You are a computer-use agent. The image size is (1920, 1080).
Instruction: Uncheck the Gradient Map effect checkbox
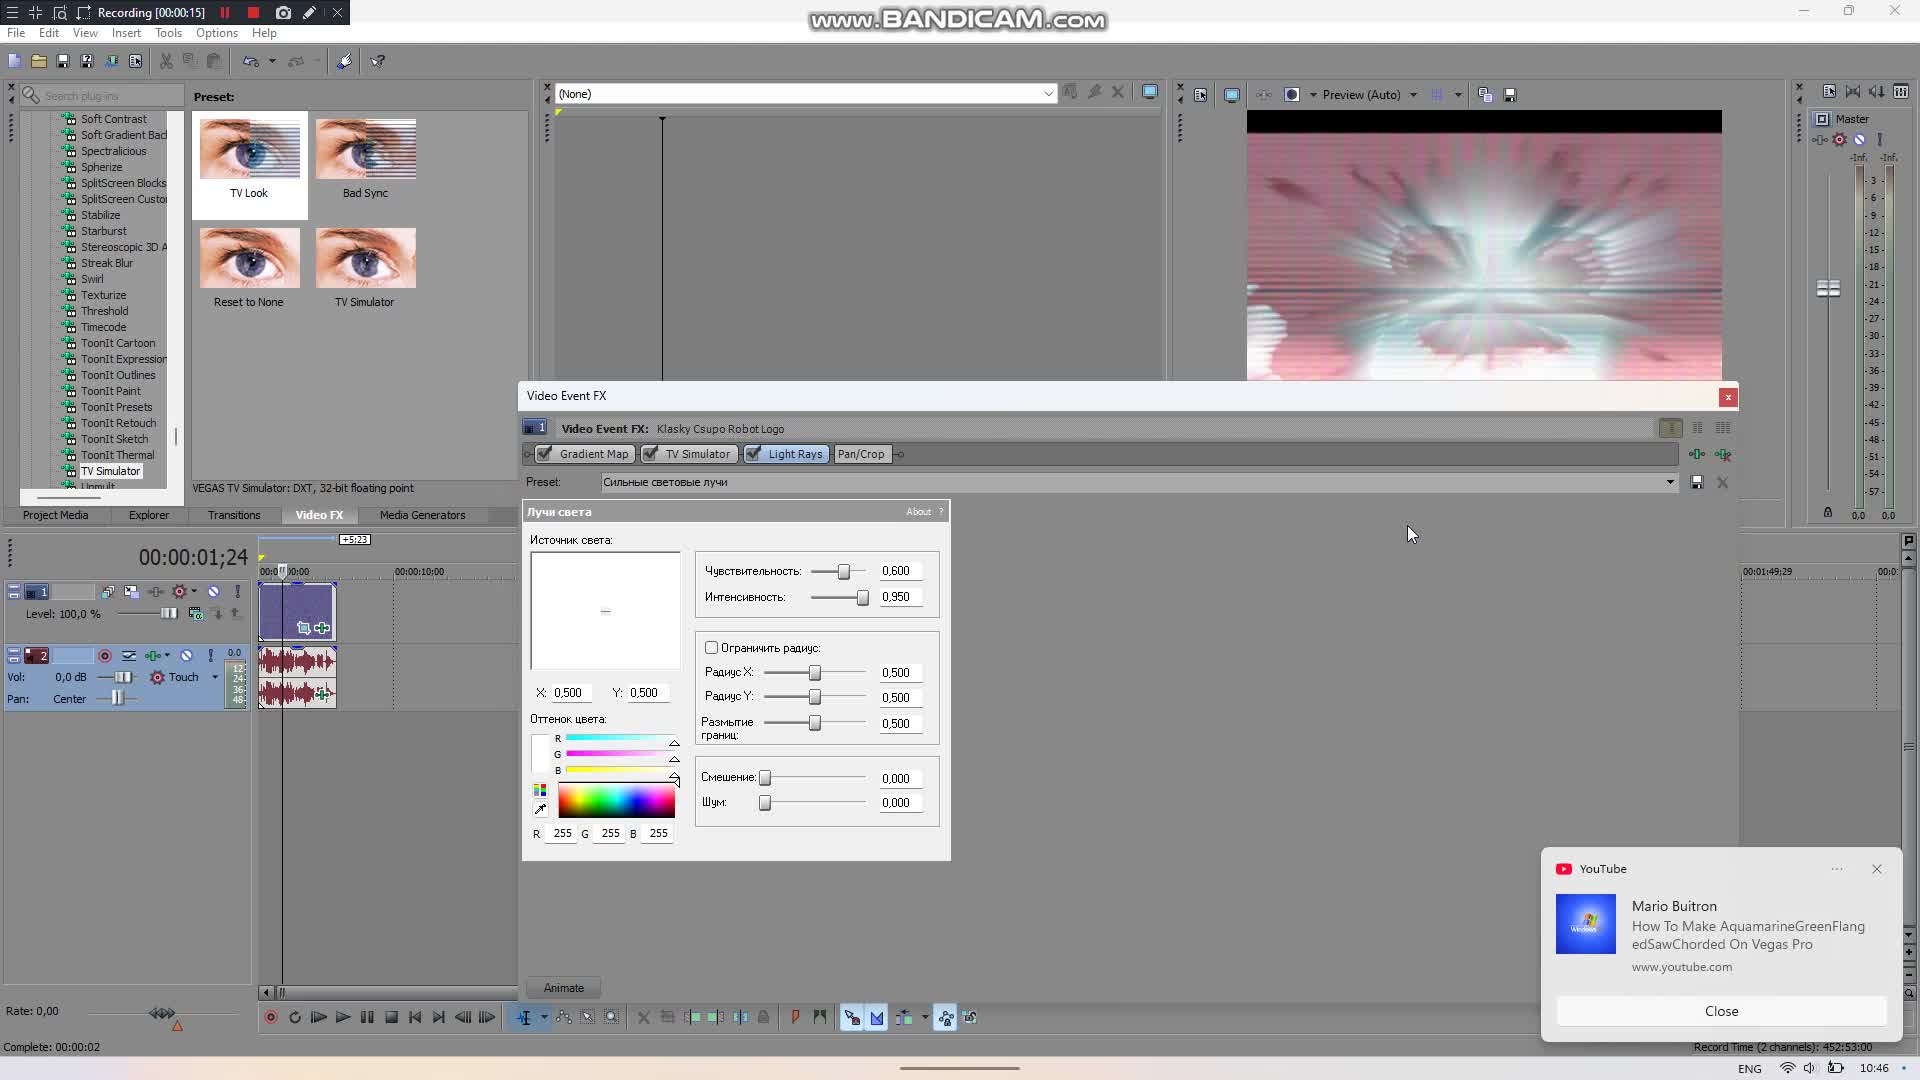(x=545, y=454)
